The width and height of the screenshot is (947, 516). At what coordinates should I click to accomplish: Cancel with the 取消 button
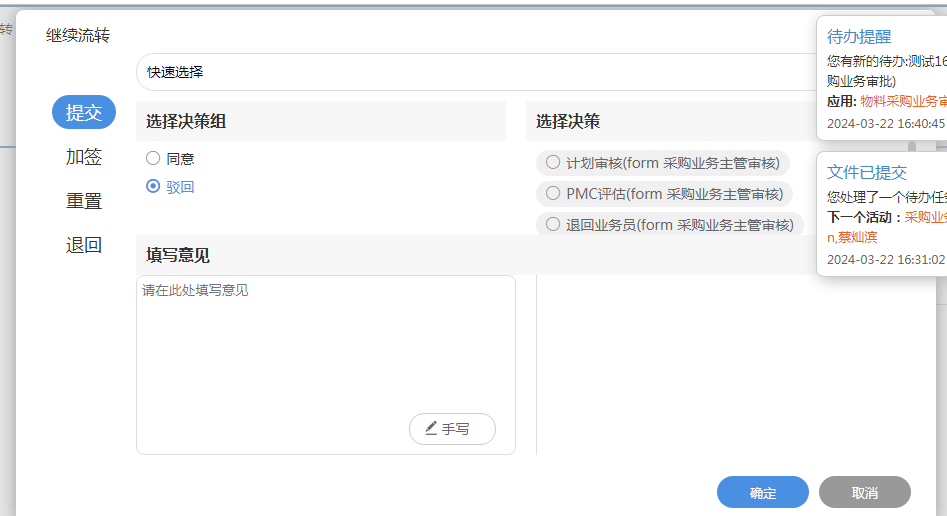coord(865,492)
